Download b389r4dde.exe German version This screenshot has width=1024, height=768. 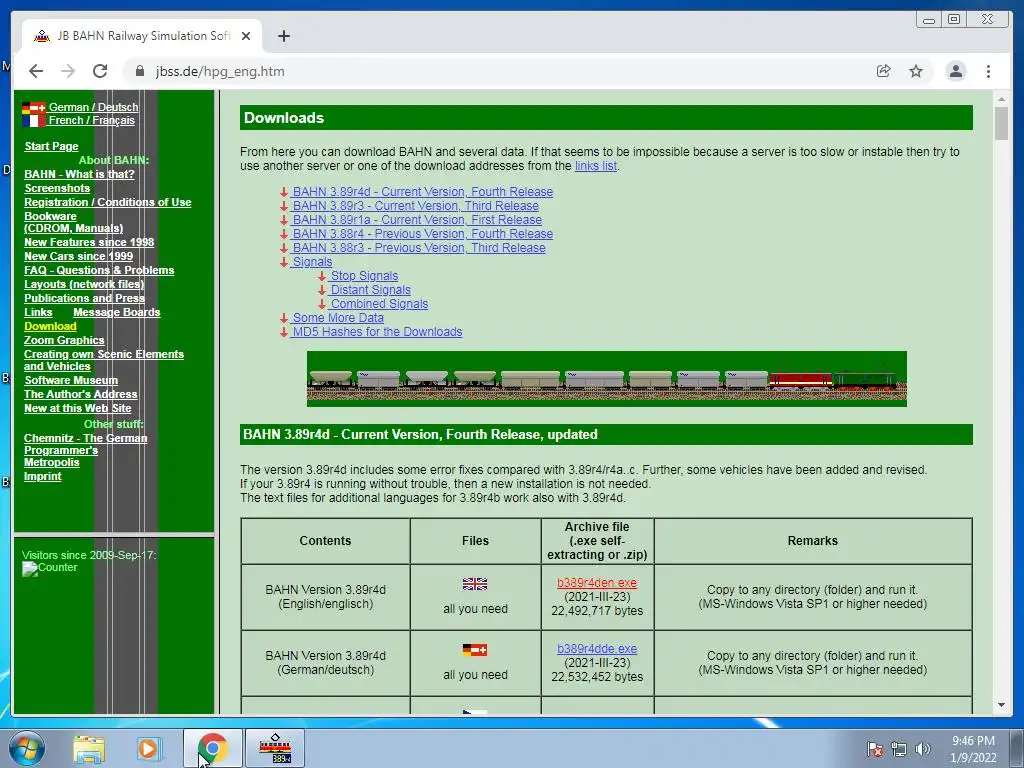coord(597,649)
